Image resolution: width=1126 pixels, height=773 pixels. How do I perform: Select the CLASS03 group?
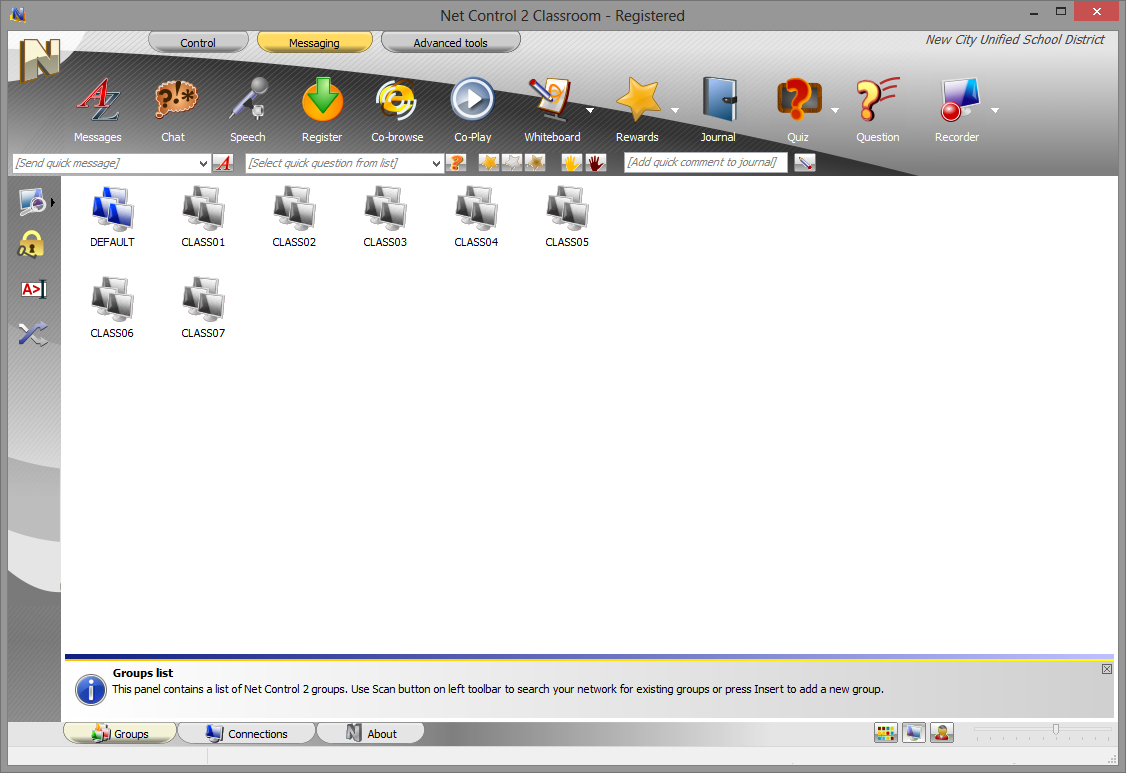[x=385, y=217]
